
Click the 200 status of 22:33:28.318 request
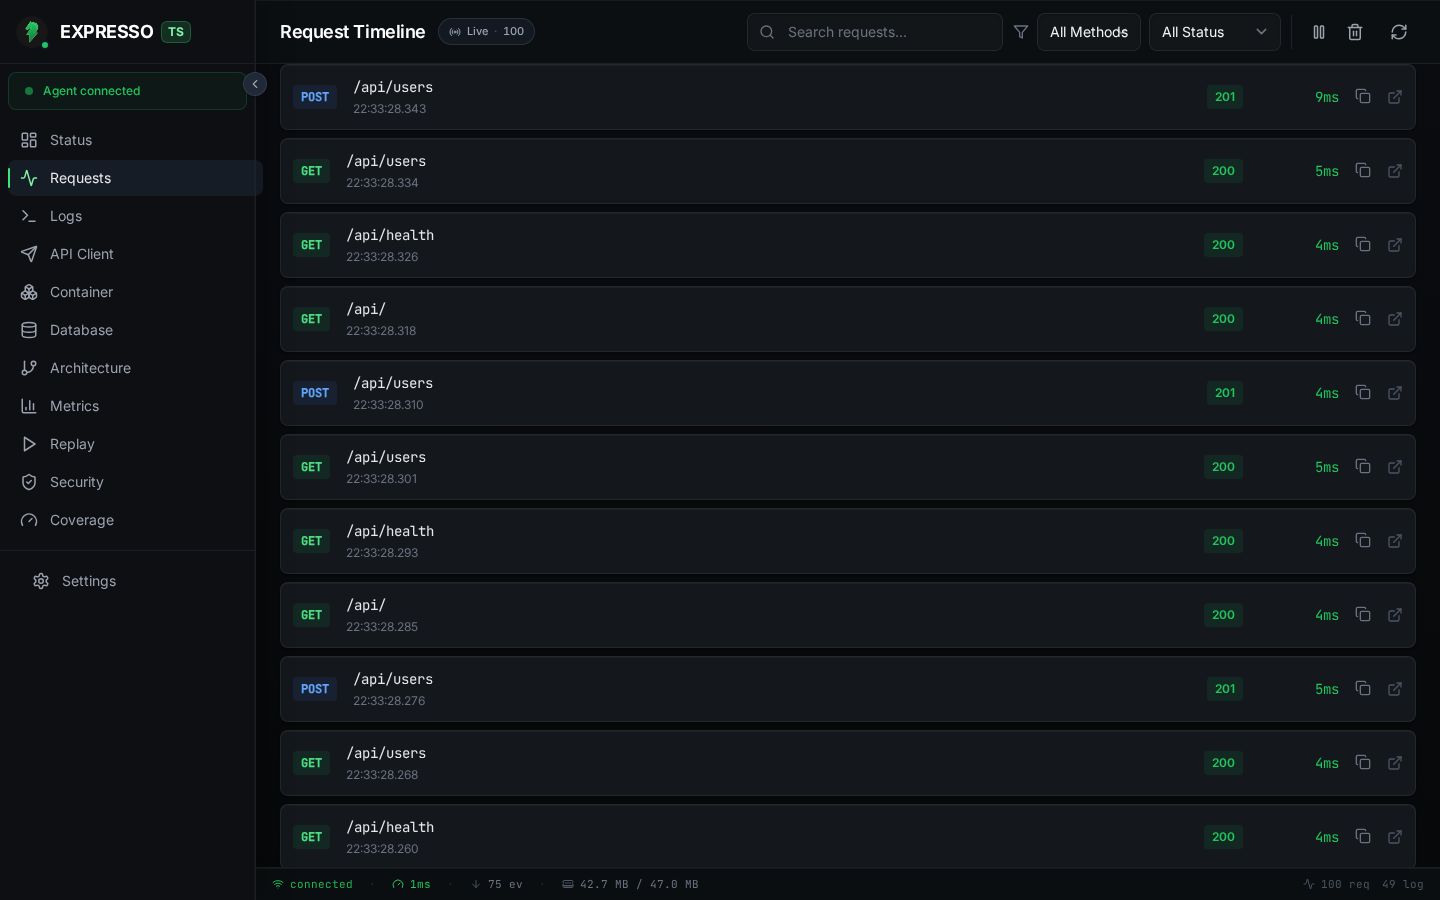(x=1223, y=319)
